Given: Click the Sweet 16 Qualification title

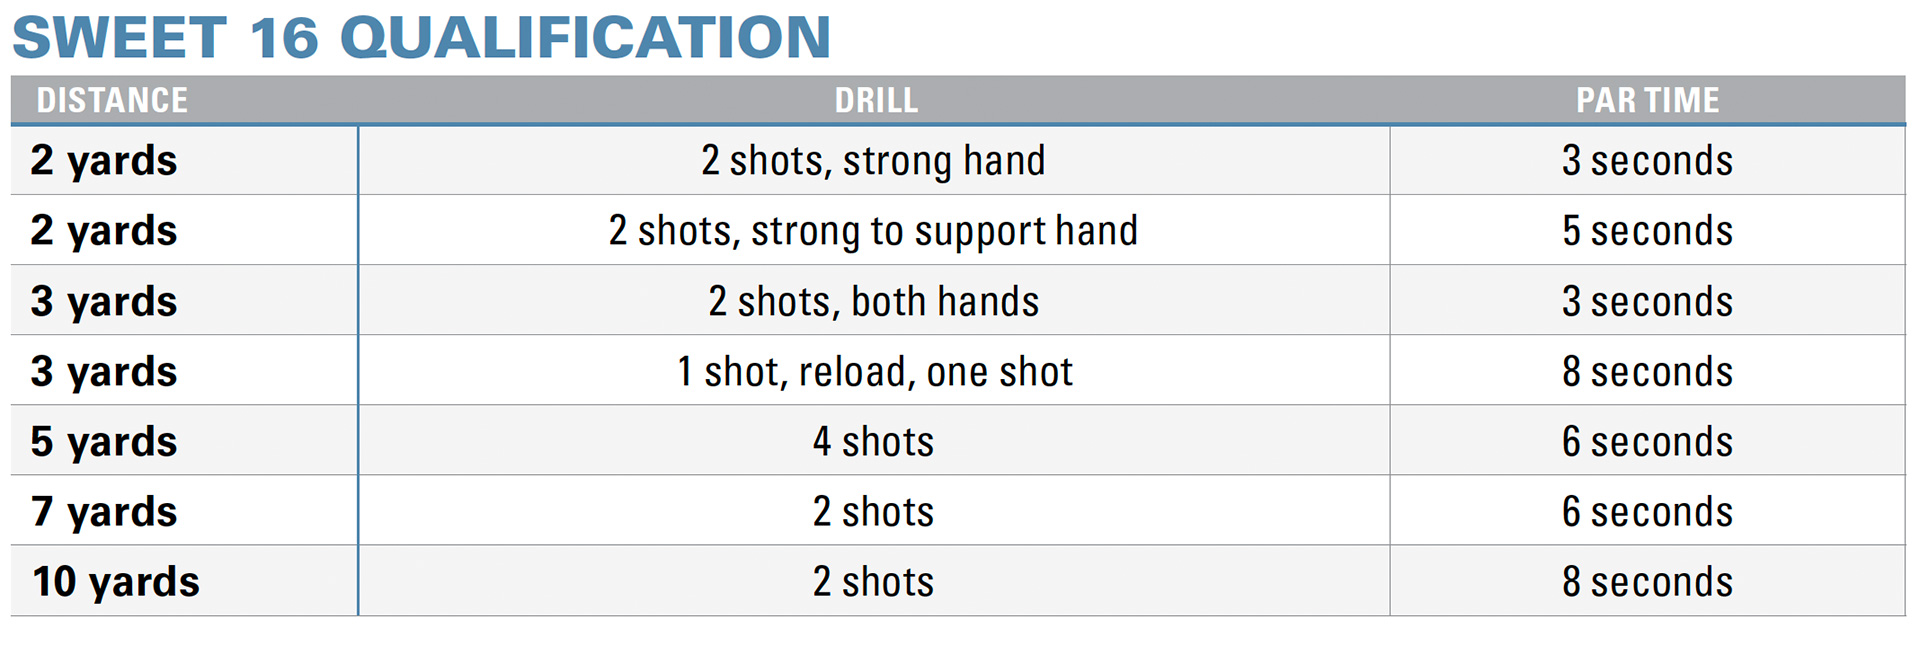Looking at the screenshot, I should point(421,37).
